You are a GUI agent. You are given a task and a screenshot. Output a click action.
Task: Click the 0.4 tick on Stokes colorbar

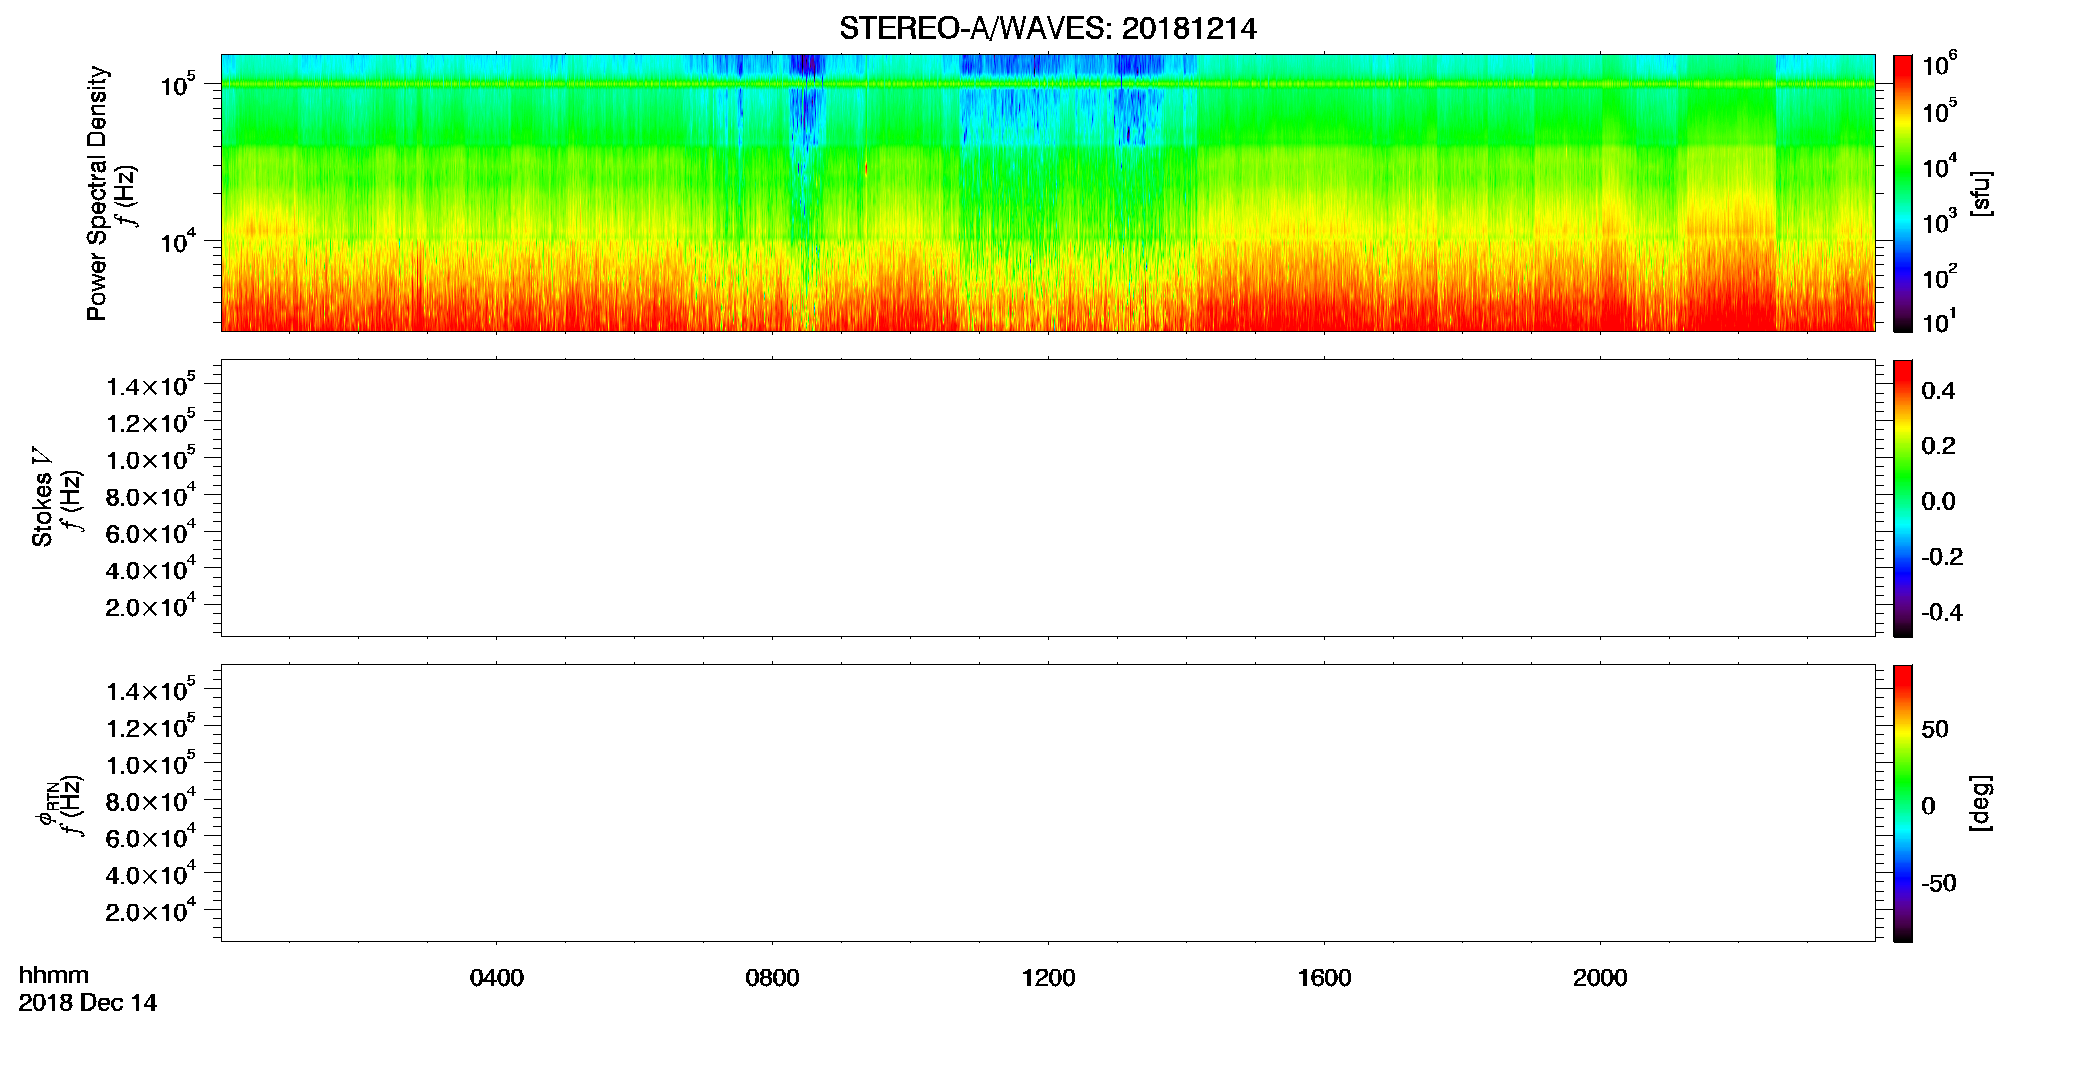click(x=1938, y=391)
